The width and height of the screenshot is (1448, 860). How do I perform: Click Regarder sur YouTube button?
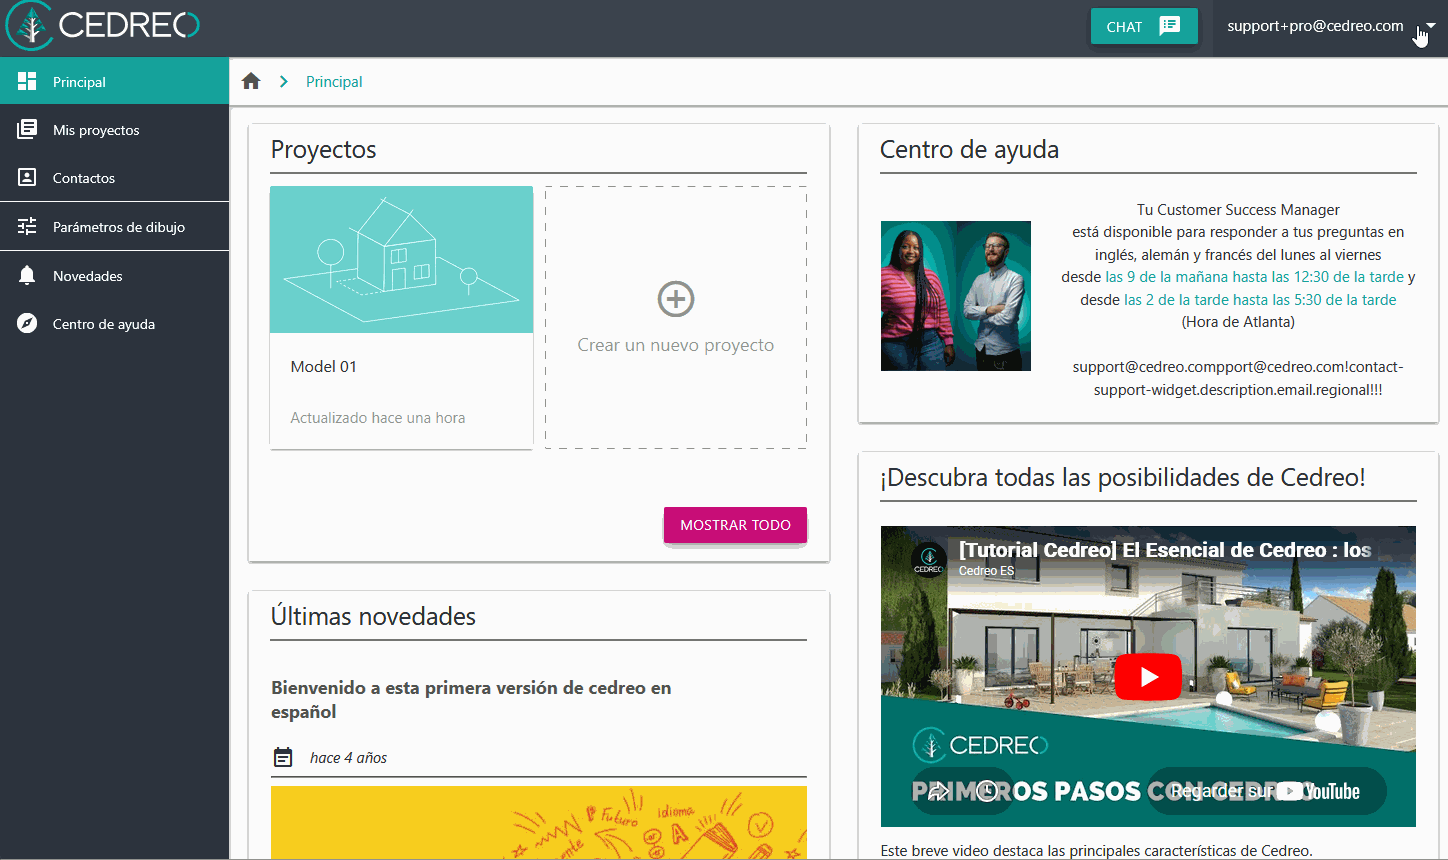1265,791
